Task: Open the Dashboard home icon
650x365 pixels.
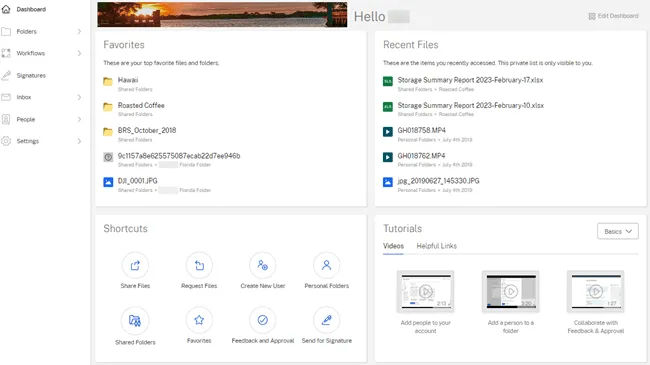Action: pos(6,9)
